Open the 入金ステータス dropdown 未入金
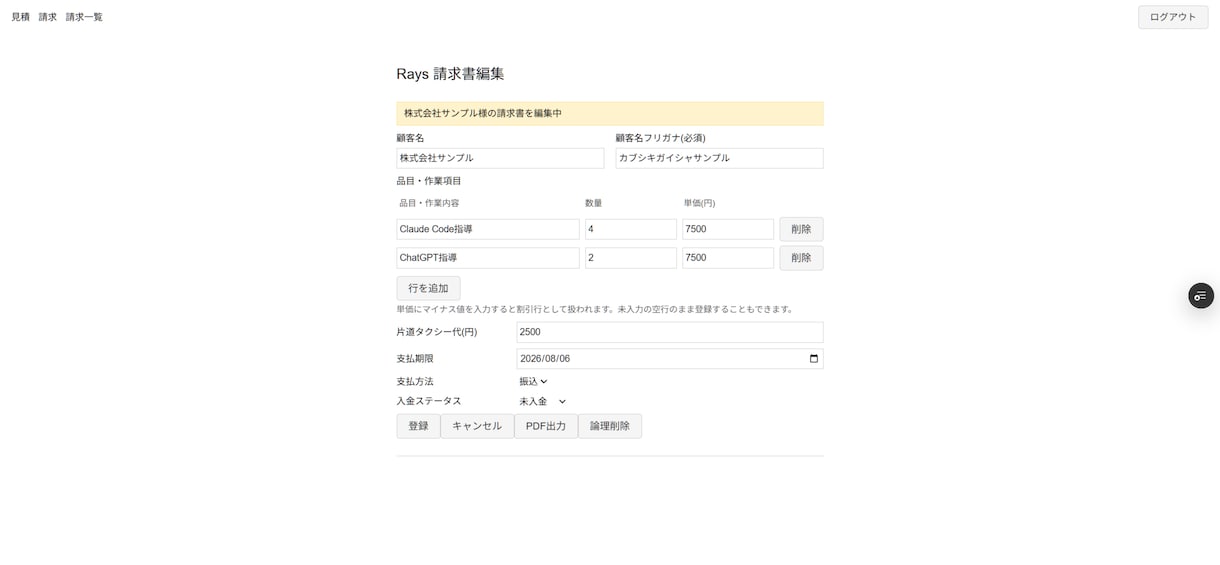The image size is (1220, 565). (543, 402)
